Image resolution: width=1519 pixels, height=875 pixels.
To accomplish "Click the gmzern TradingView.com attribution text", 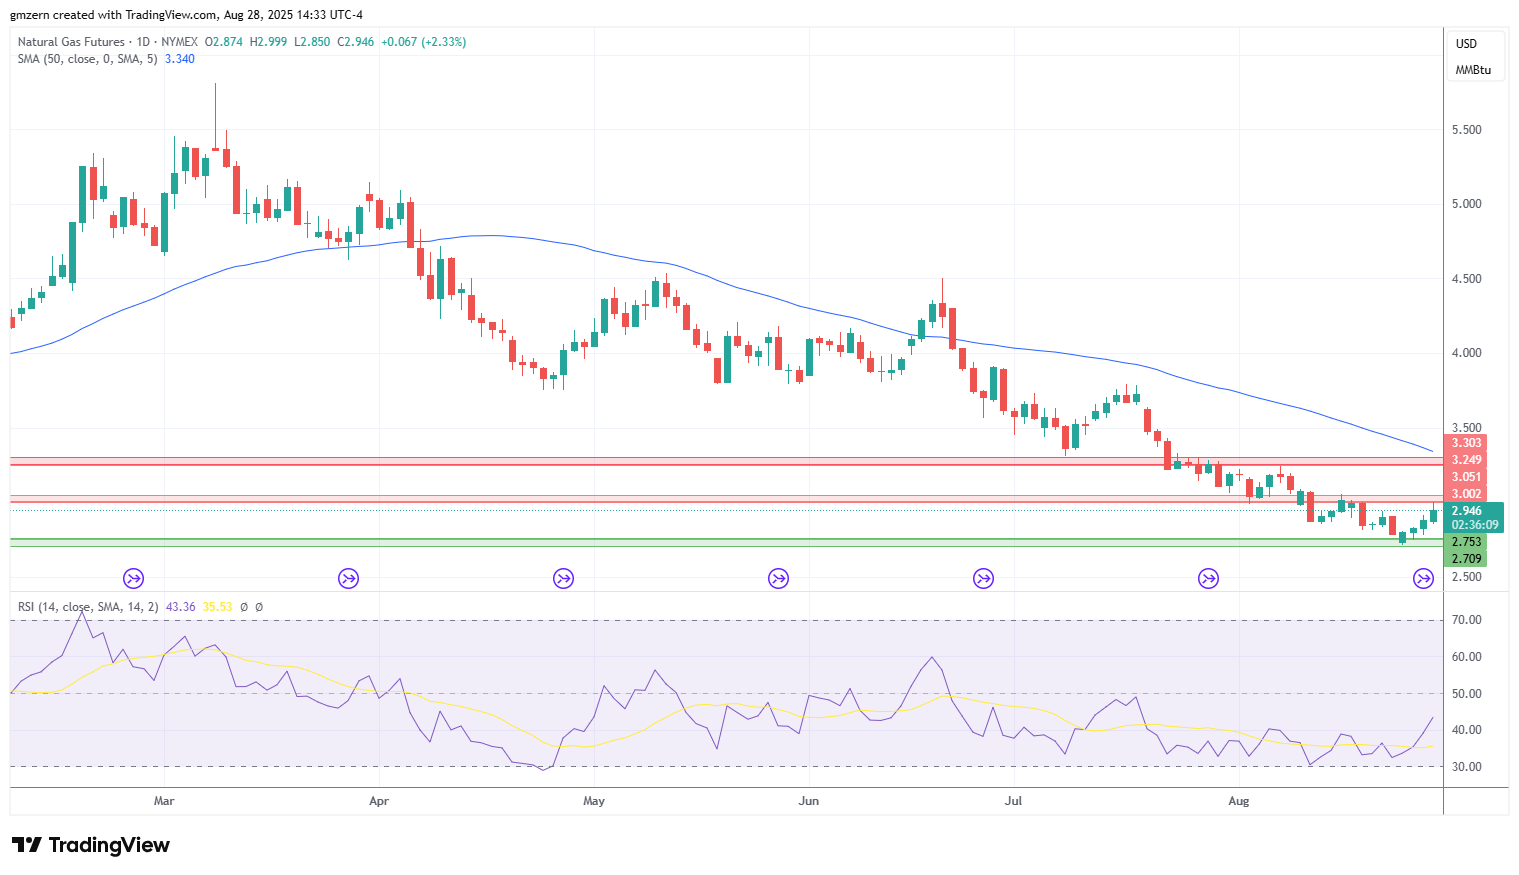I will coord(187,15).
